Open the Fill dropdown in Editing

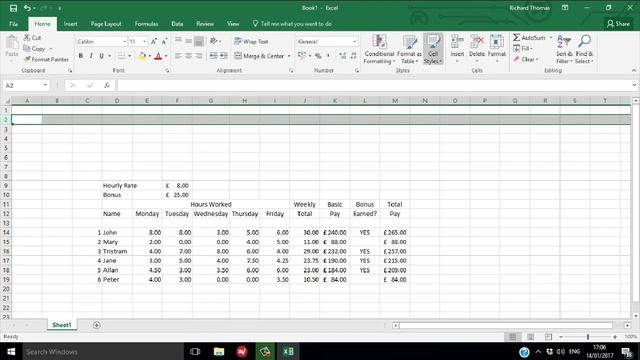click(523, 49)
